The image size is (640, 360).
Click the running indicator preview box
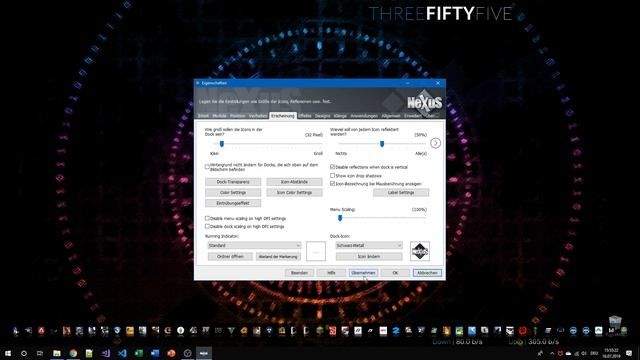[x=316, y=251]
